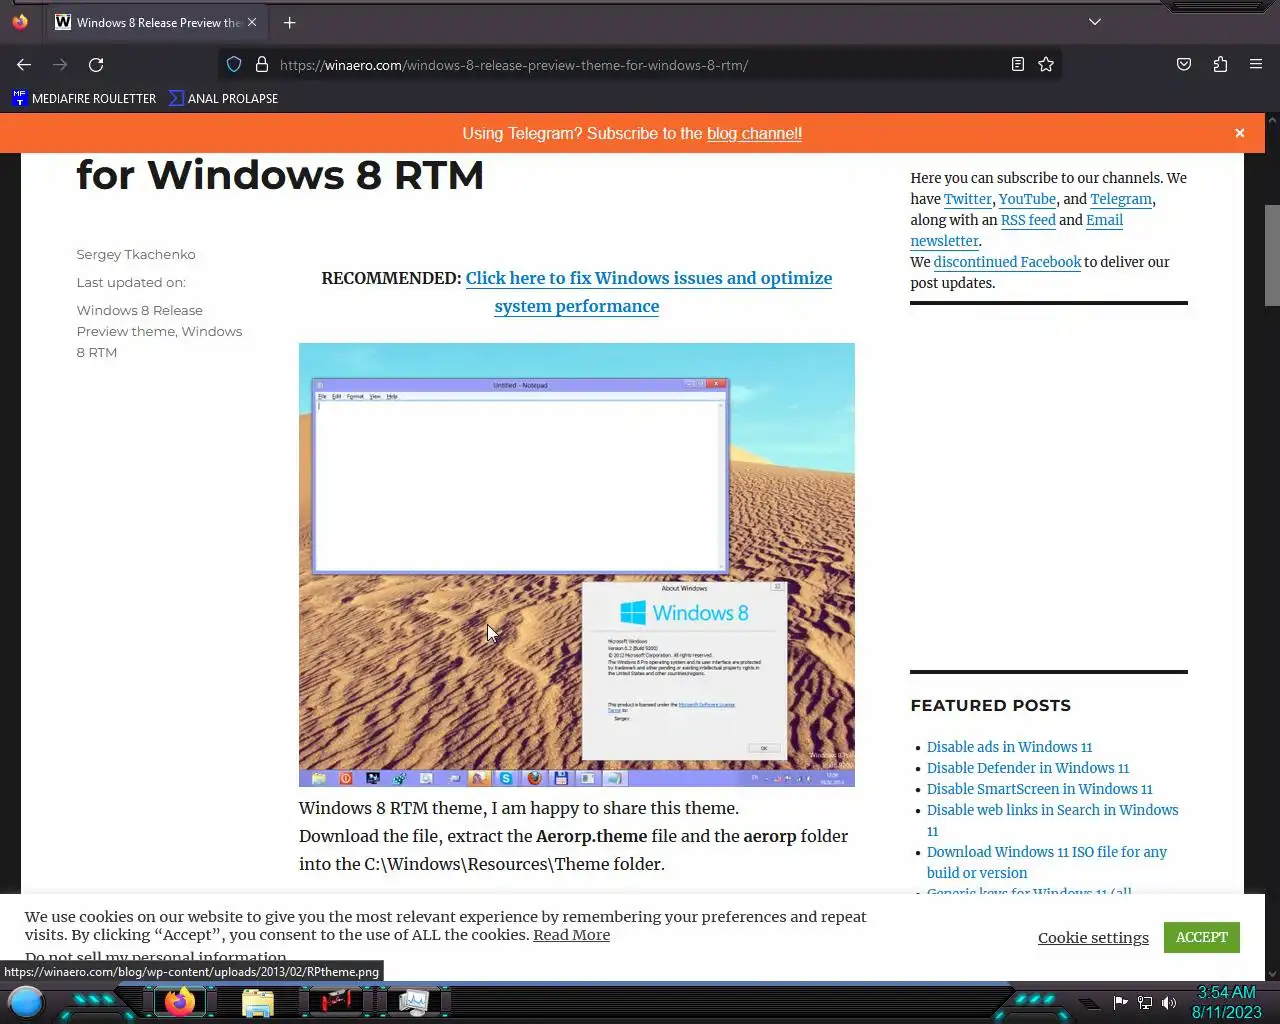Open the Windows 8 theme screenshot image

pyautogui.click(x=576, y=564)
